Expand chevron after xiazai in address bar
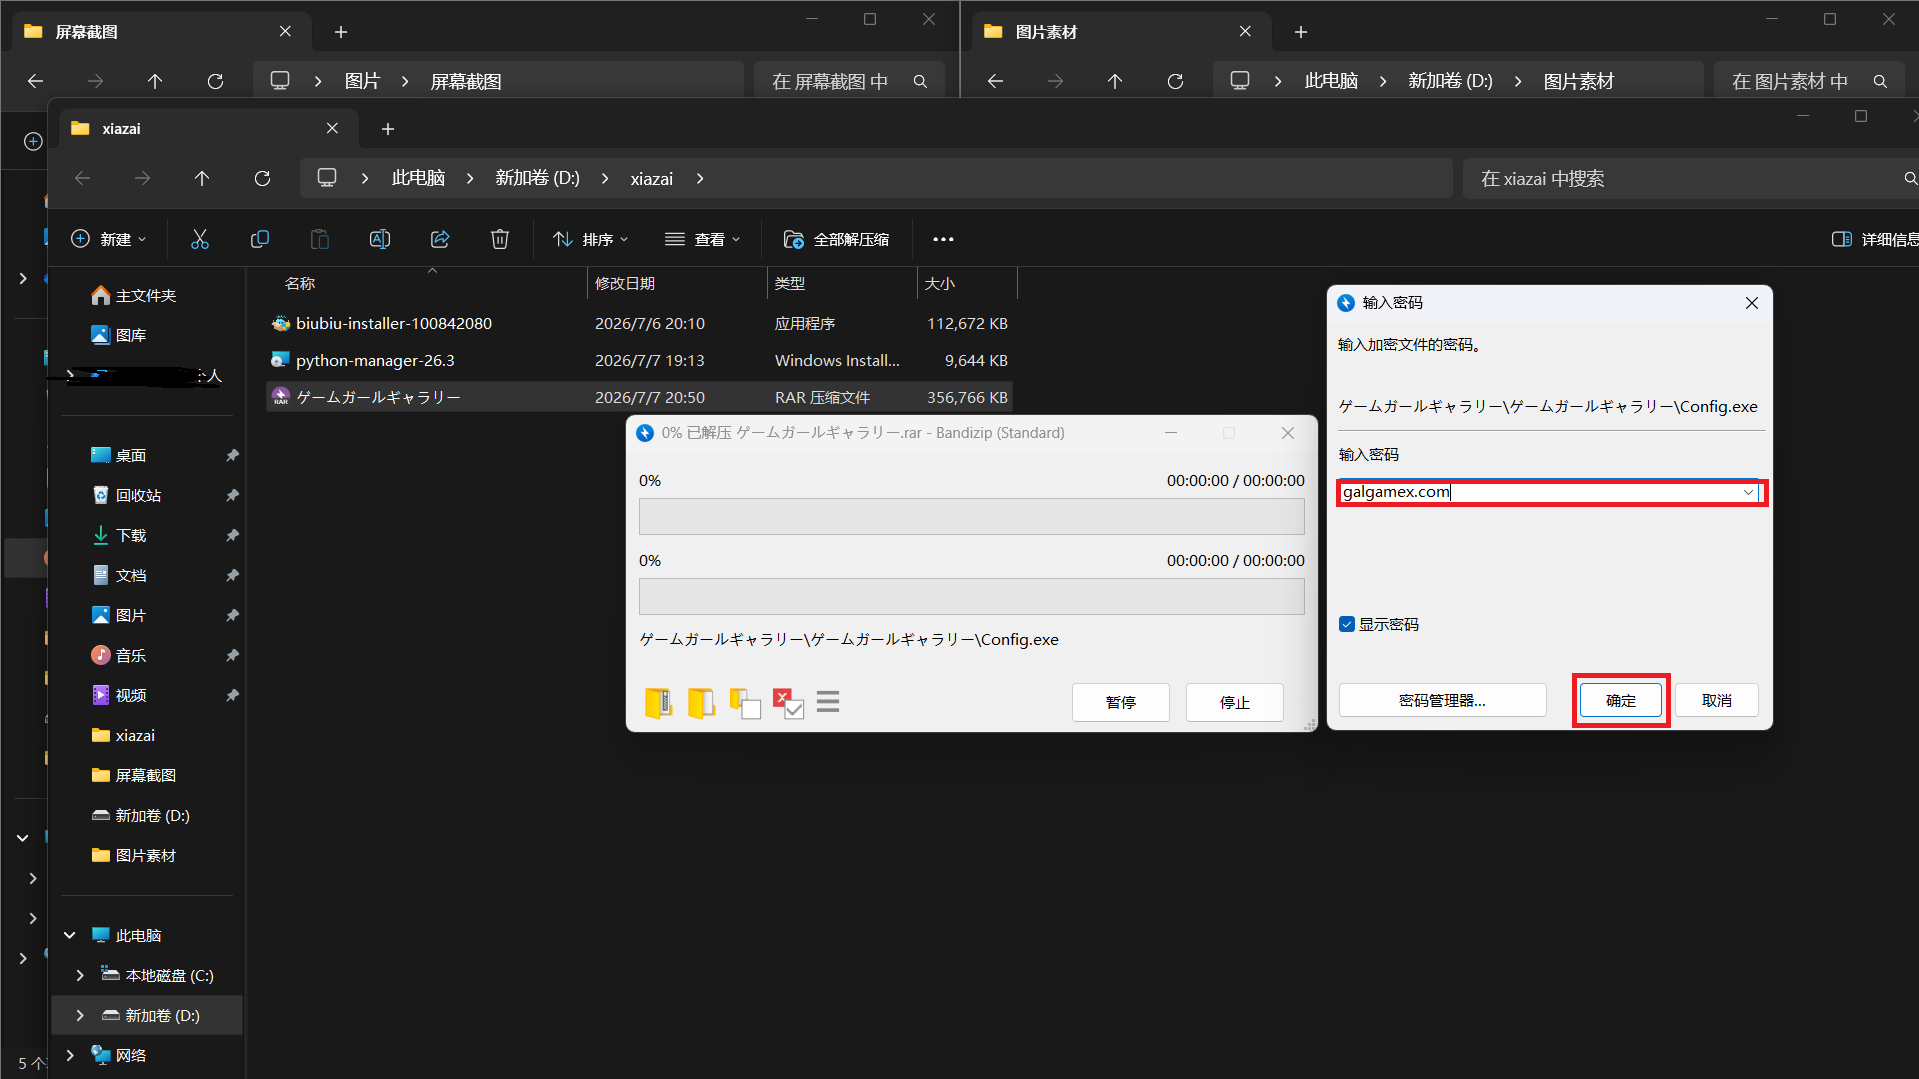 pyautogui.click(x=700, y=178)
